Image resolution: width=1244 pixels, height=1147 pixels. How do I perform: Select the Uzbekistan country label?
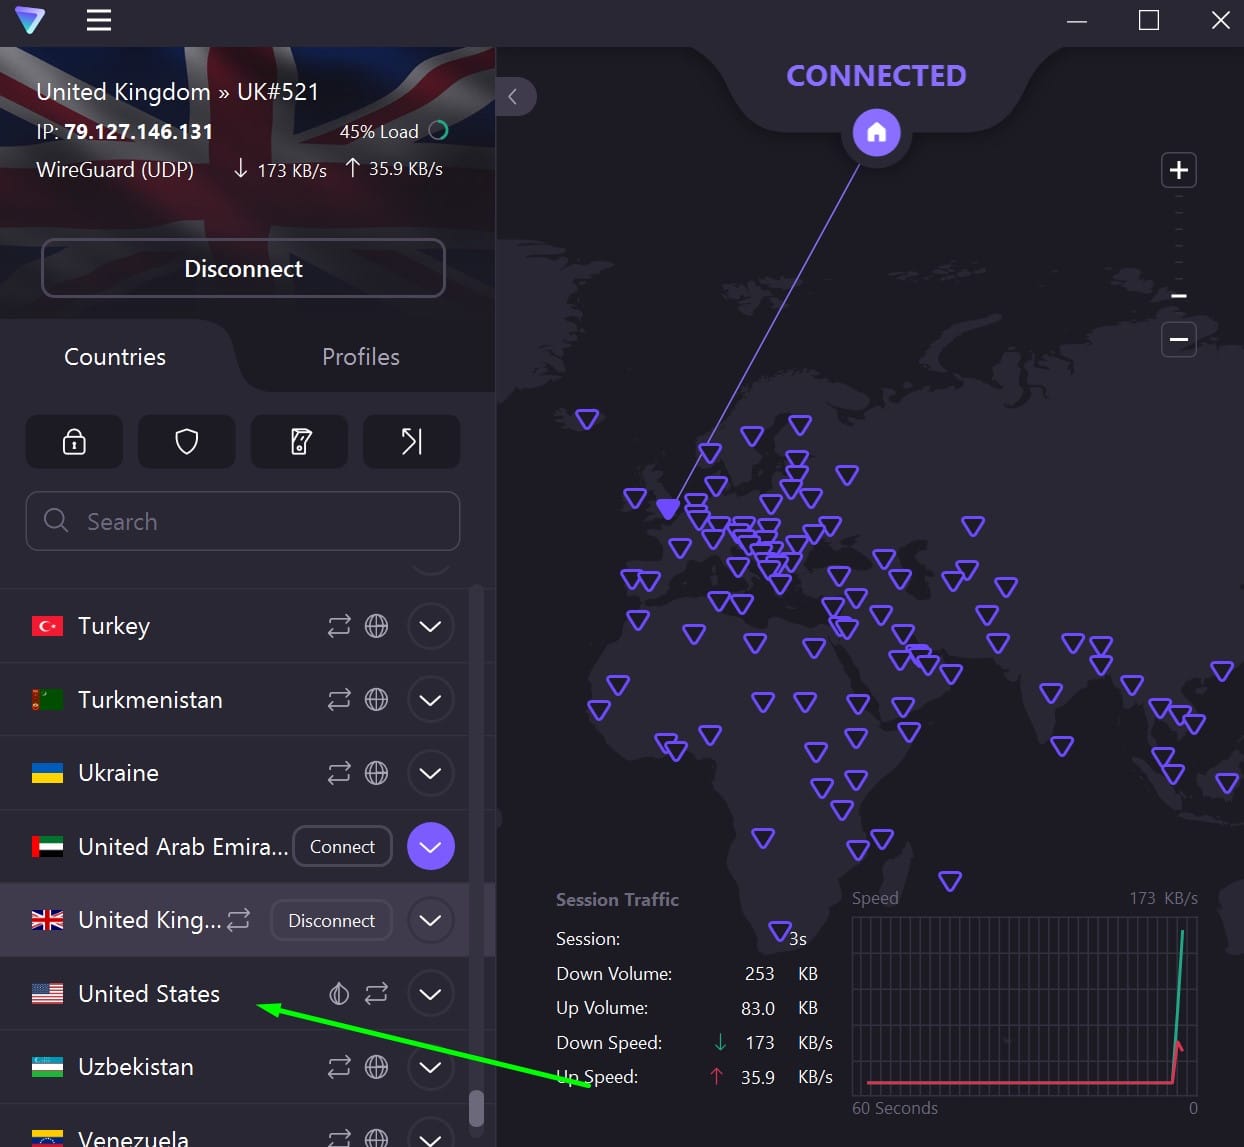click(x=136, y=1067)
